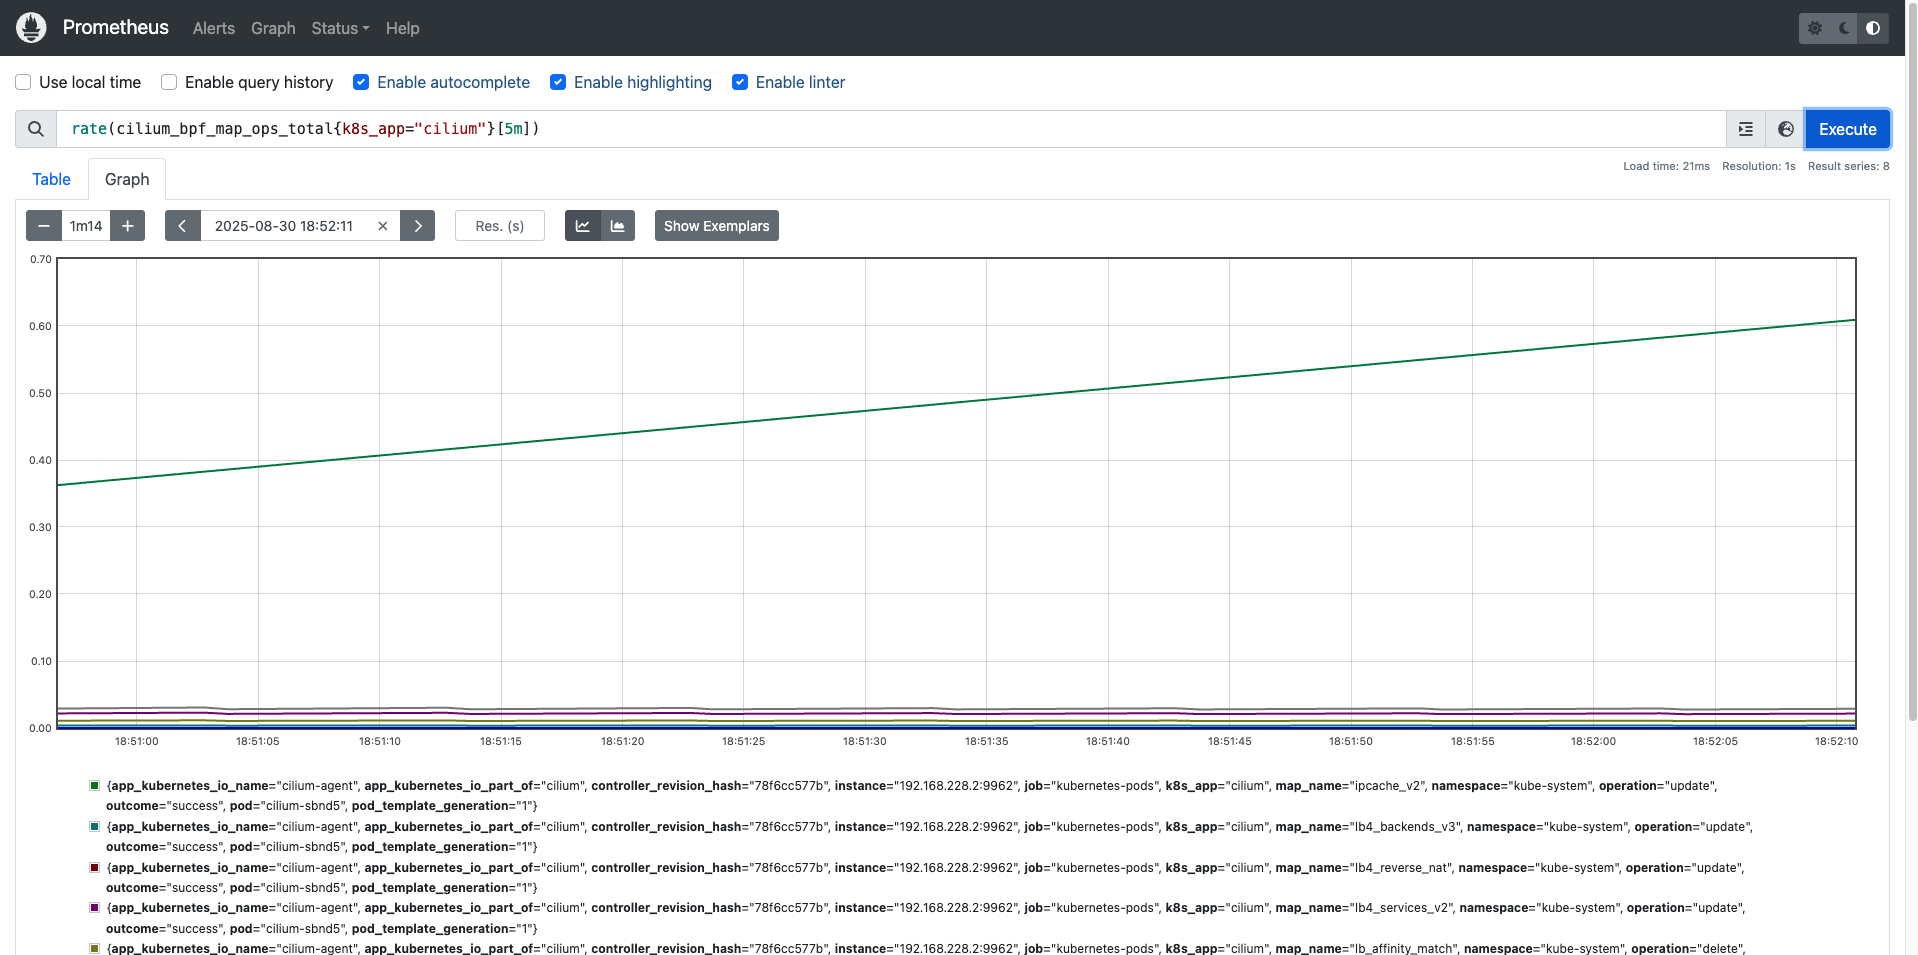Select the browser-preferred theme contrast icon
The height and width of the screenshot is (955, 1918).
tap(1873, 28)
